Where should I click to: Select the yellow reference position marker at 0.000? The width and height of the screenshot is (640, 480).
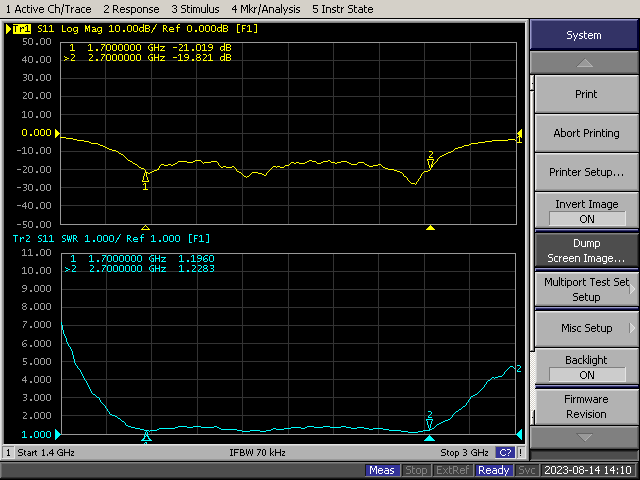pos(57,133)
